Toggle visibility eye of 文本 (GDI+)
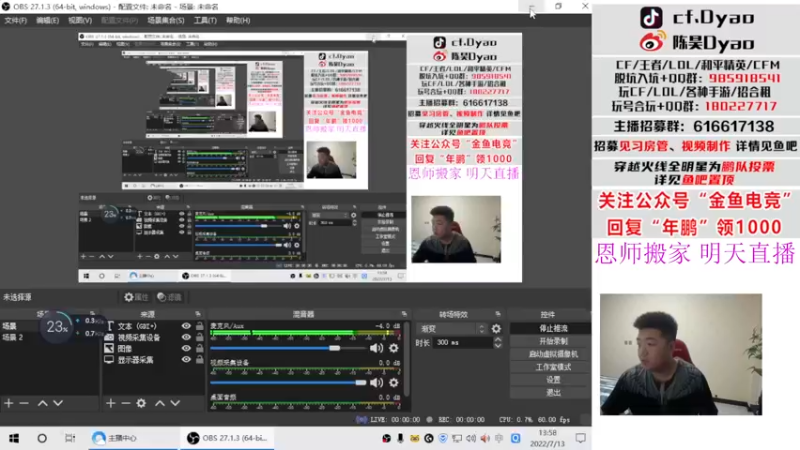Image resolution: width=800 pixels, height=450 pixels. 186,326
